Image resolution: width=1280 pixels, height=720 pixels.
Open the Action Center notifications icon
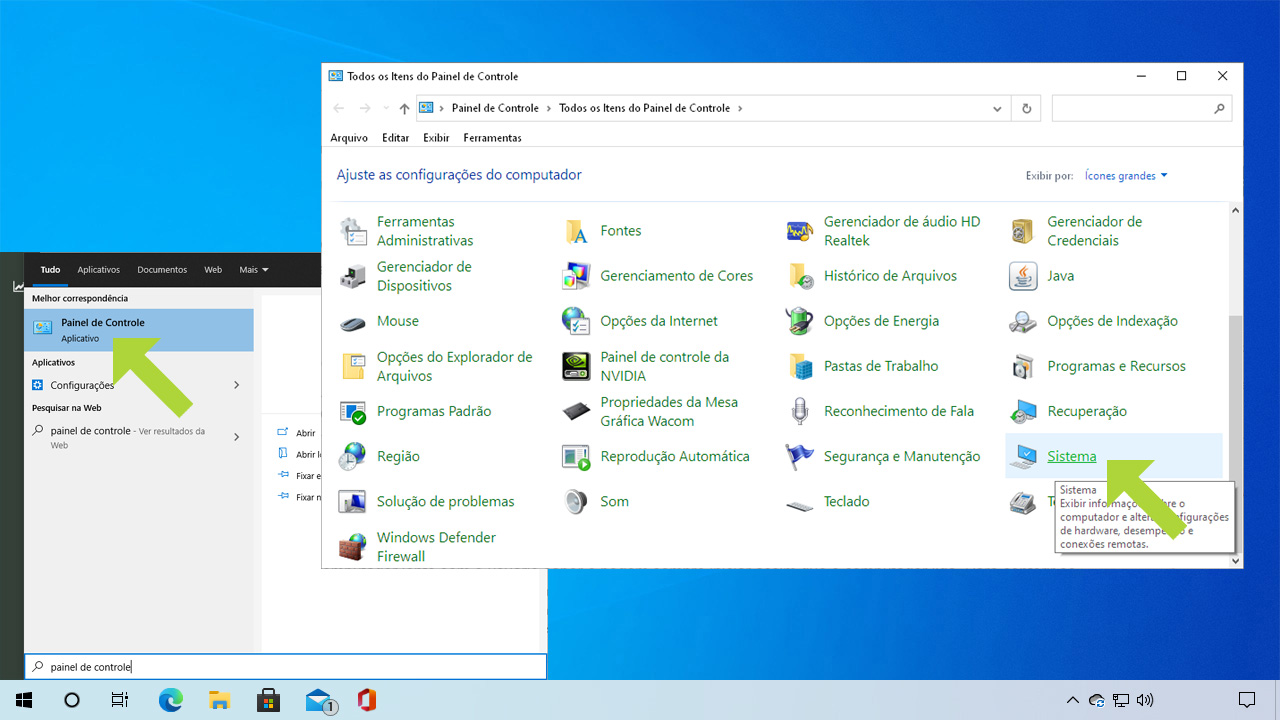click(x=1247, y=700)
